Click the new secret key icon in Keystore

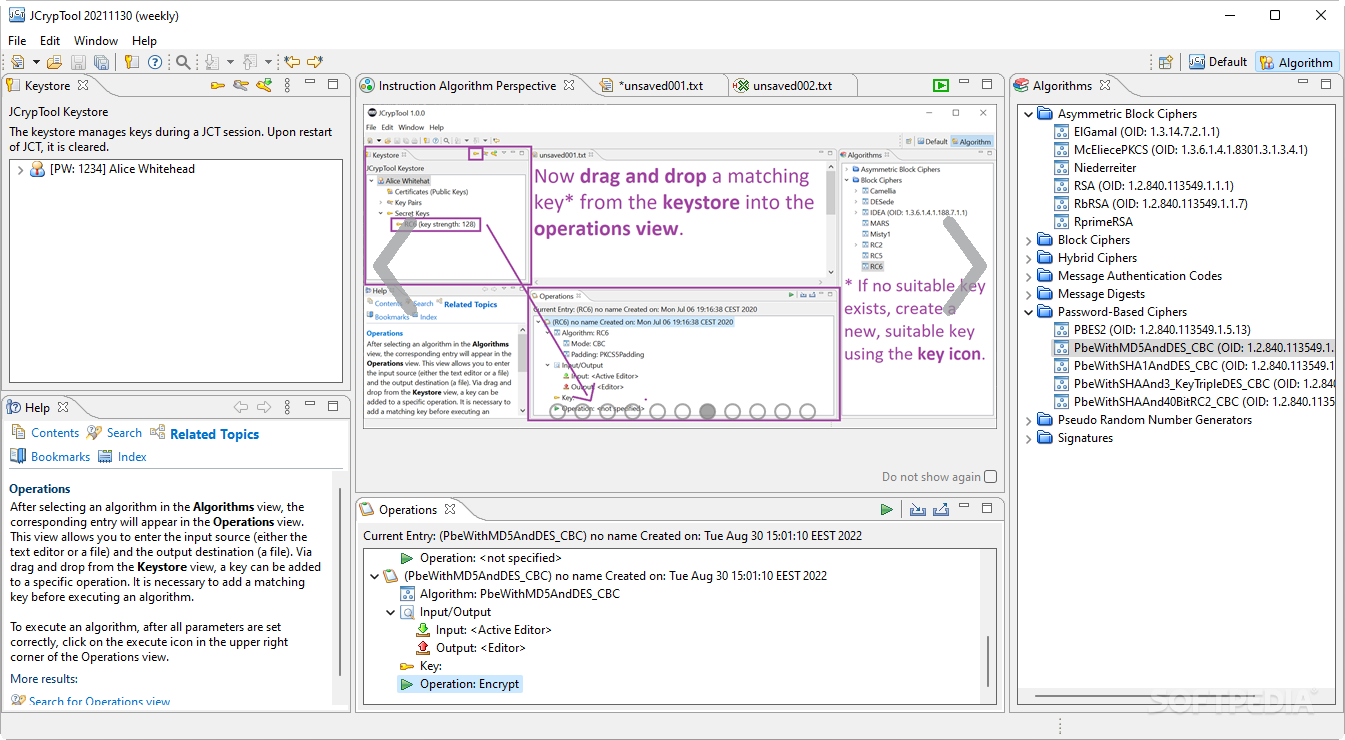(218, 85)
